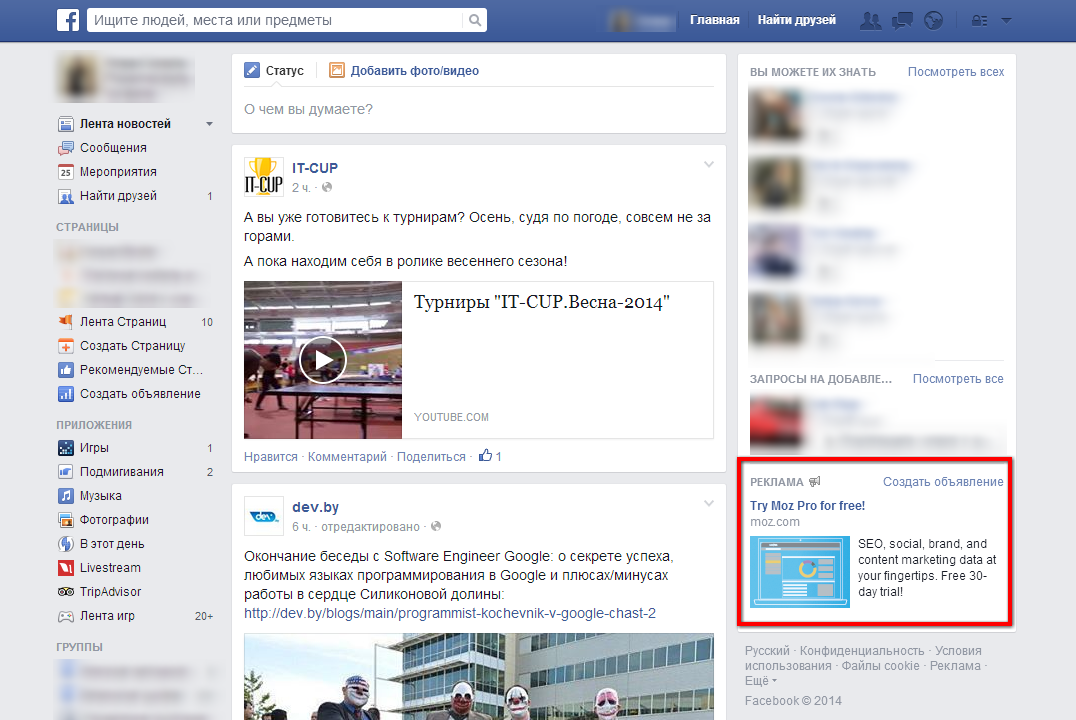
Task: Expand the Ещё footer menu
Action: pos(761,681)
